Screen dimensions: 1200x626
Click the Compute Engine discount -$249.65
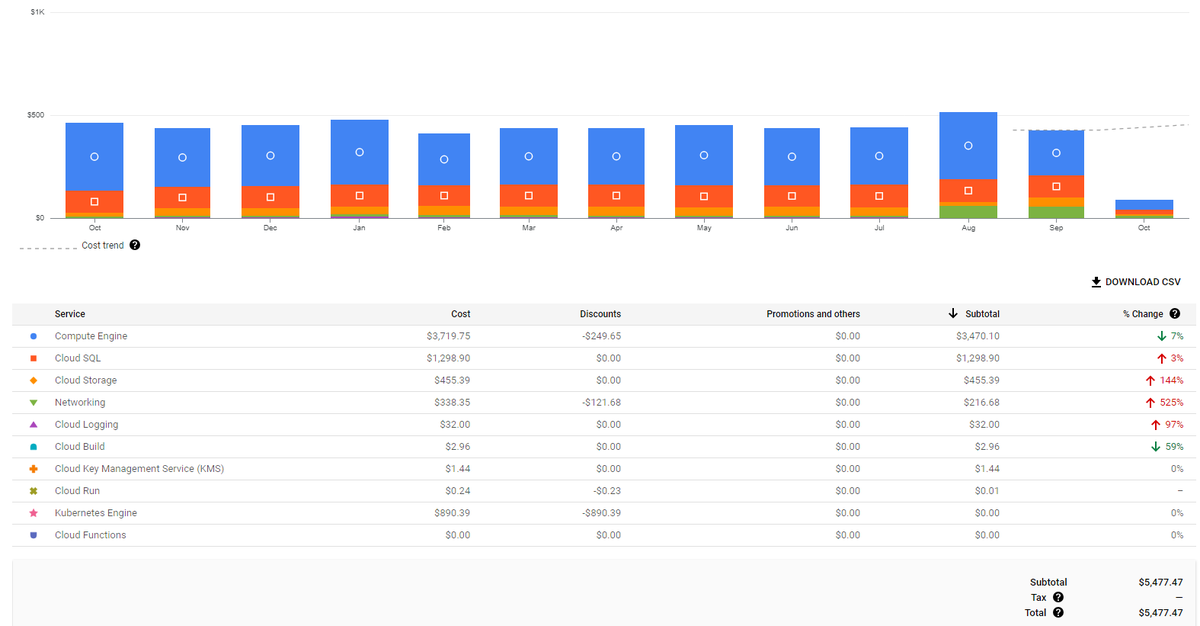(x=600, y=336)
